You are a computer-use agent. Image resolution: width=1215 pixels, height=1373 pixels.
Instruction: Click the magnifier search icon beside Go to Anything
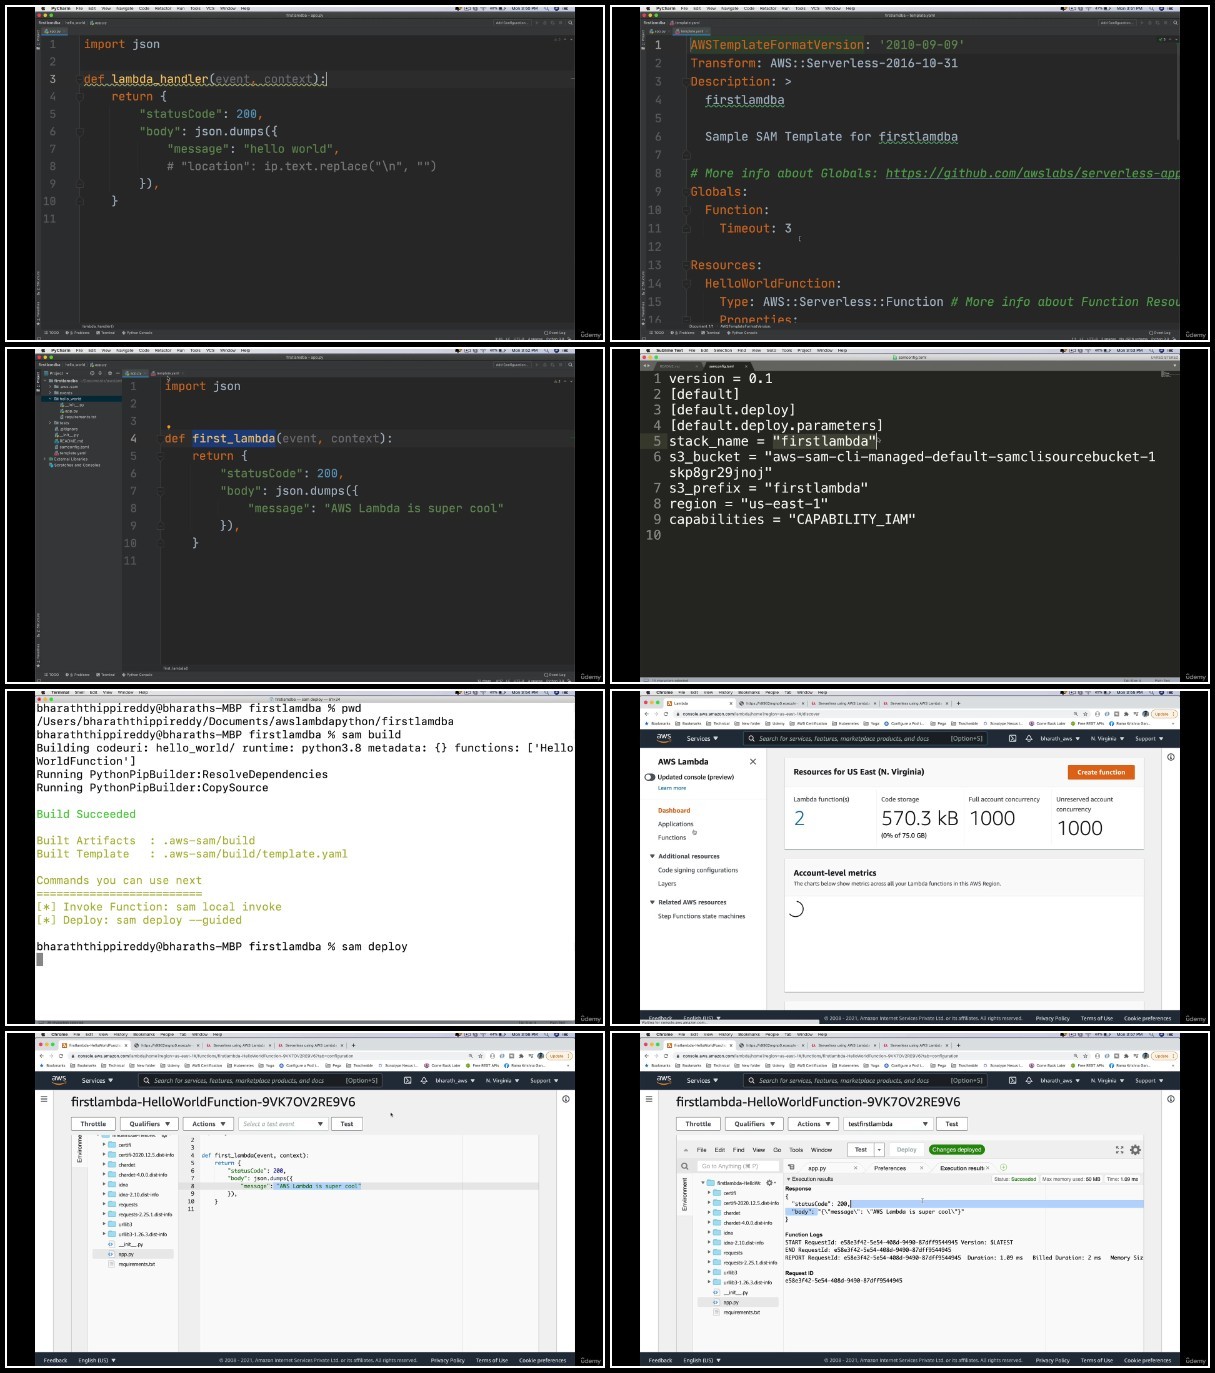[x=685, y=1166]
